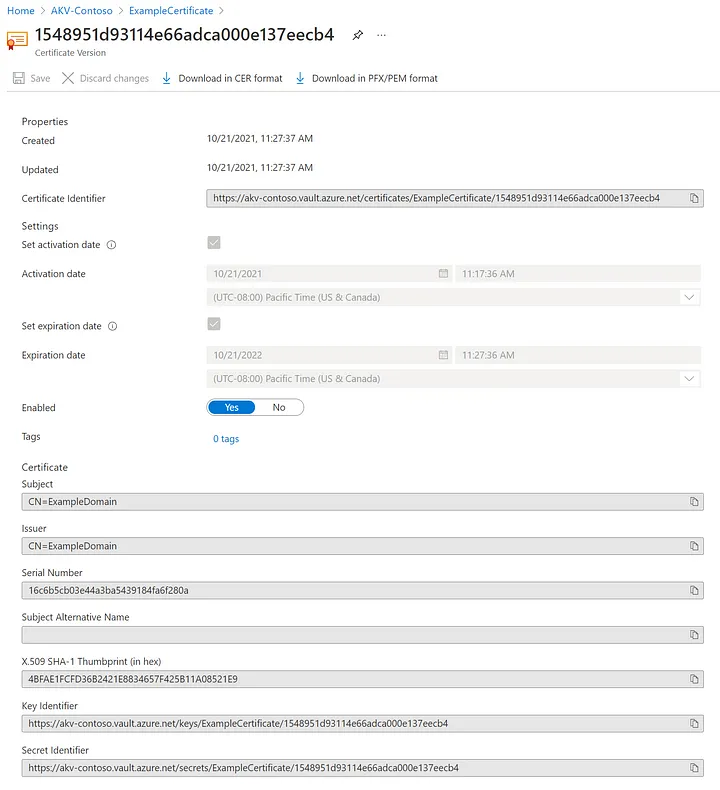Toggle the Set activation date checkbox
Image resolution: width=720 pixels, height=790 pixels.
click(214, 242)
